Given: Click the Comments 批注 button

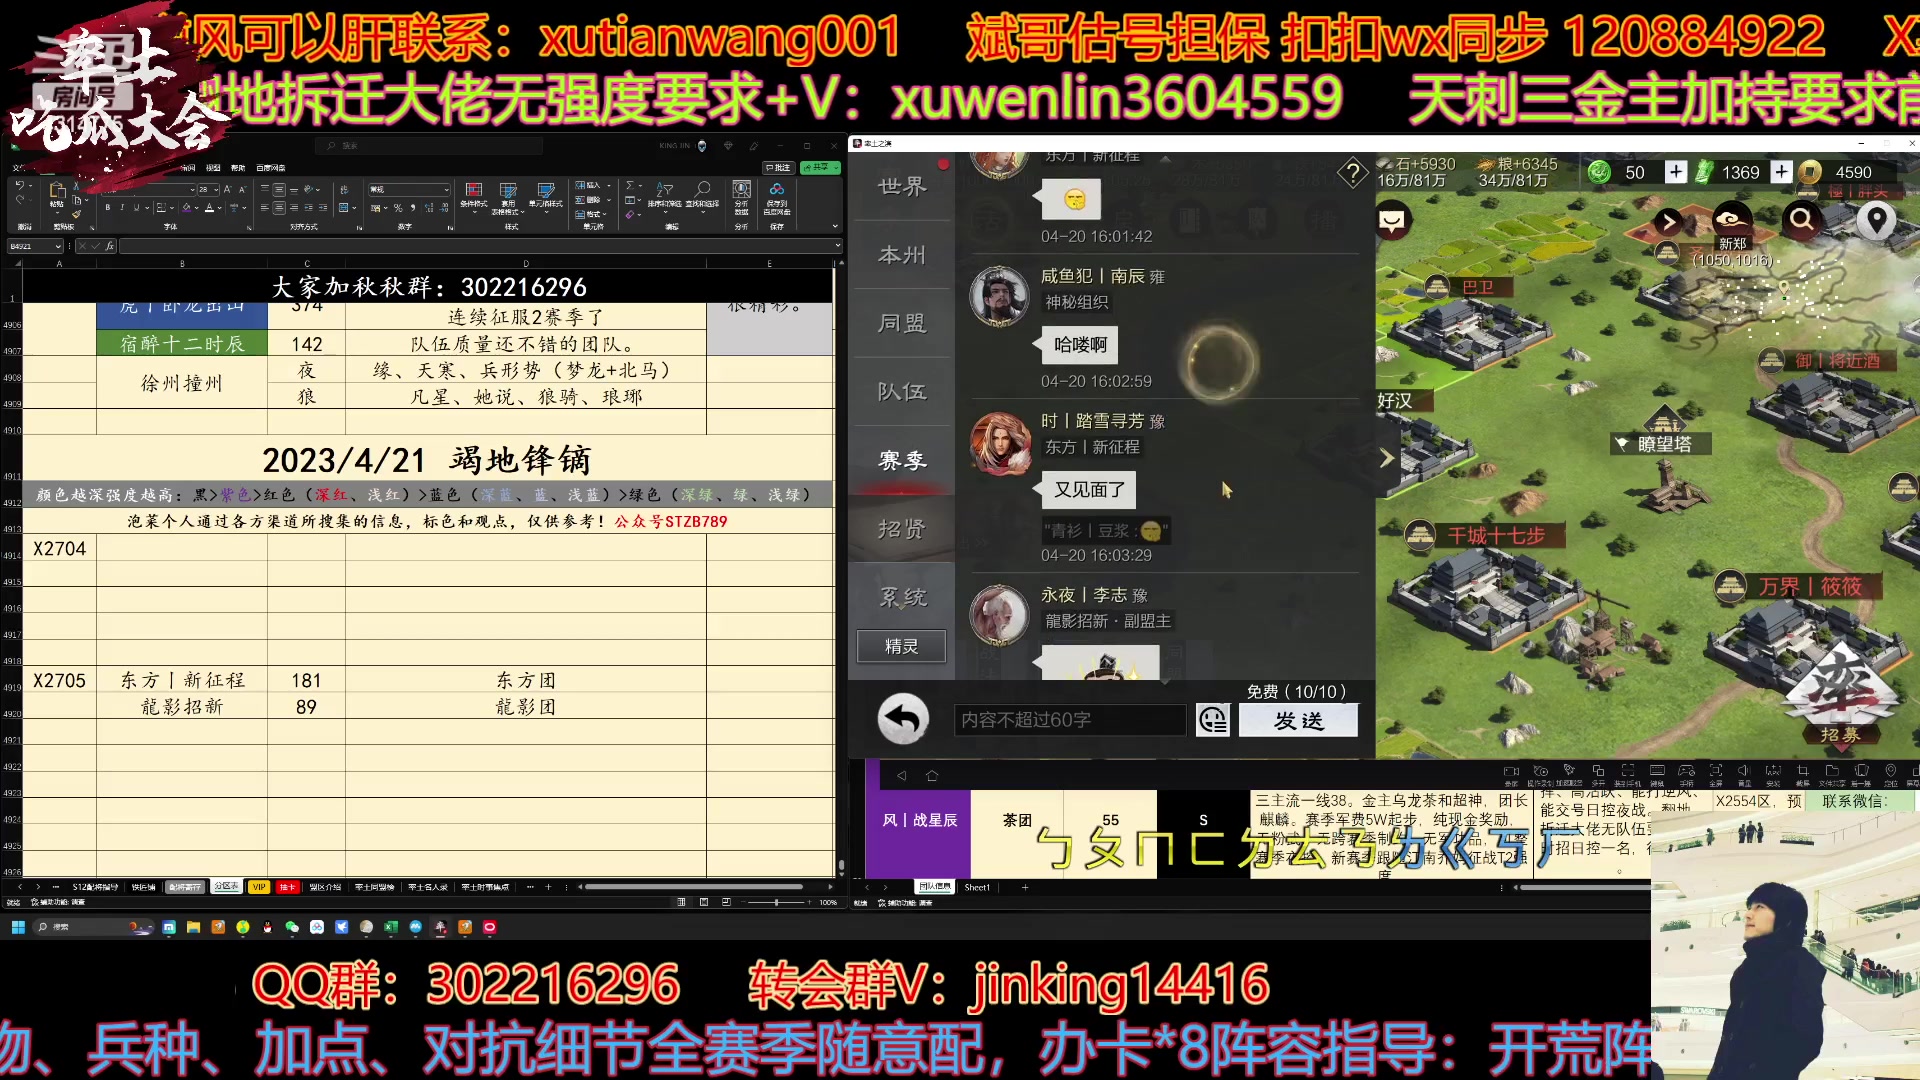Looking at the screenshot, I should [778, 168].
